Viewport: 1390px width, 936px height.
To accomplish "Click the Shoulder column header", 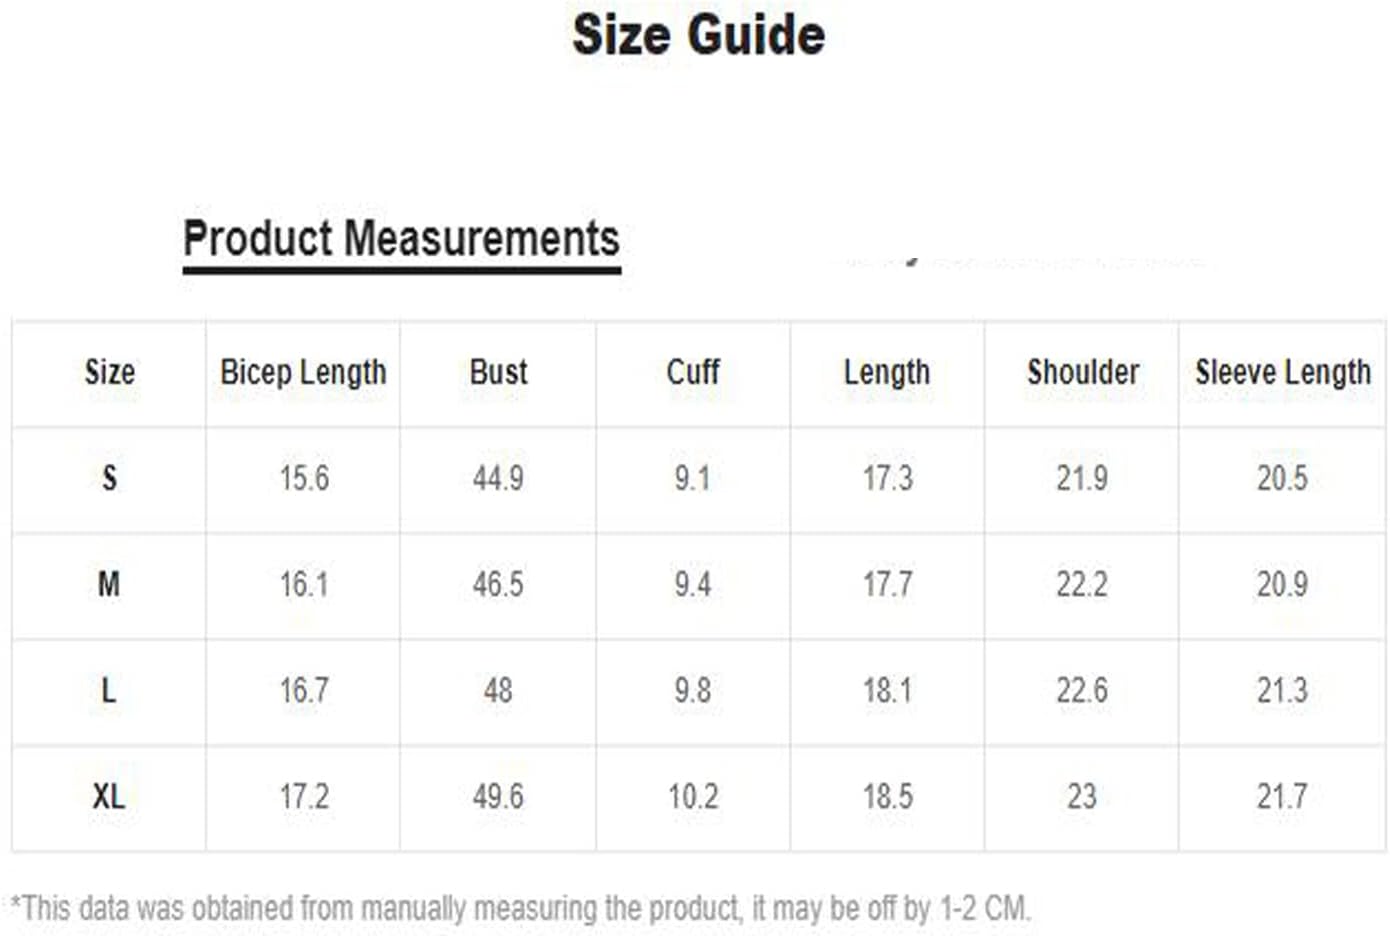I will [x=1083, y=373].
